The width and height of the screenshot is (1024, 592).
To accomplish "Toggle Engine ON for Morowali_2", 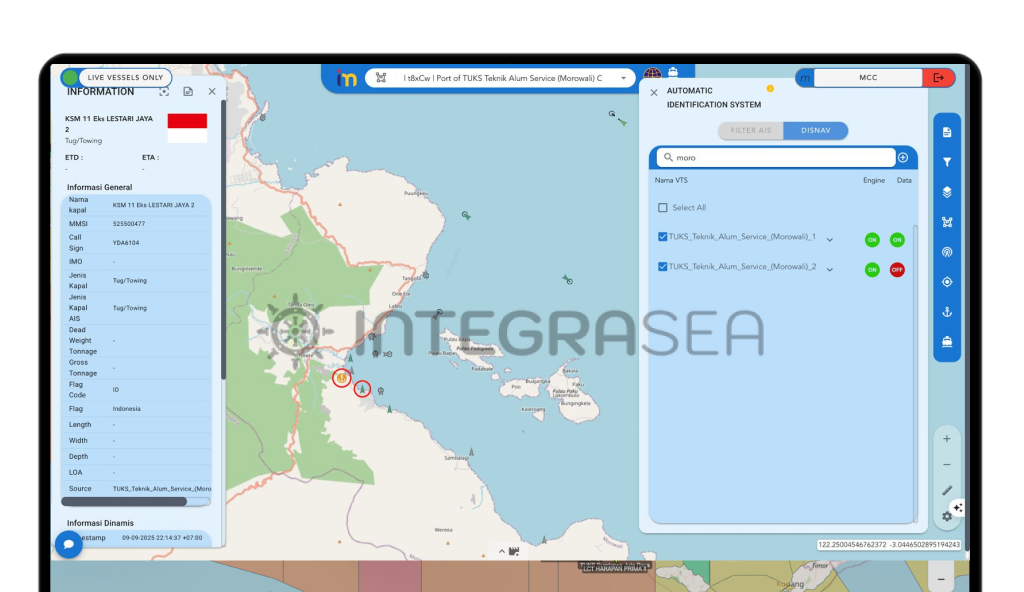I will [x=872, y=270].
